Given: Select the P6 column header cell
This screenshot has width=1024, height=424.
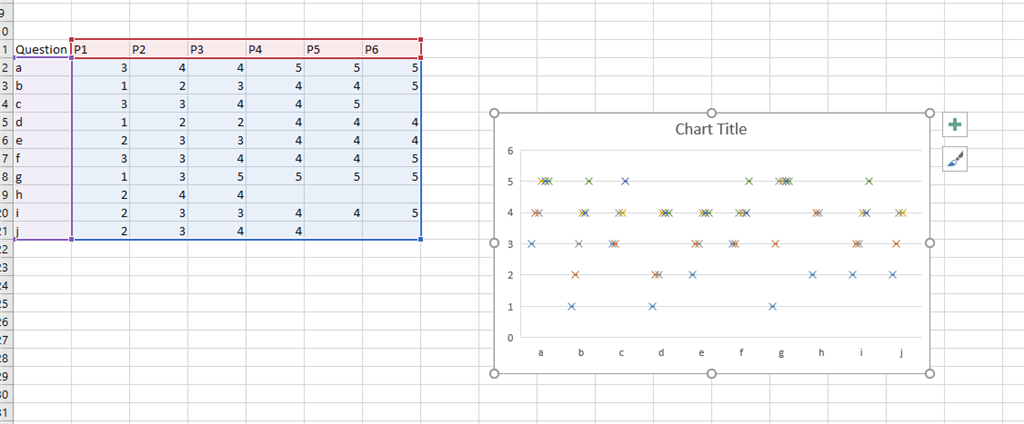Looking at the screenshot, I should click(x=392, y=49).
